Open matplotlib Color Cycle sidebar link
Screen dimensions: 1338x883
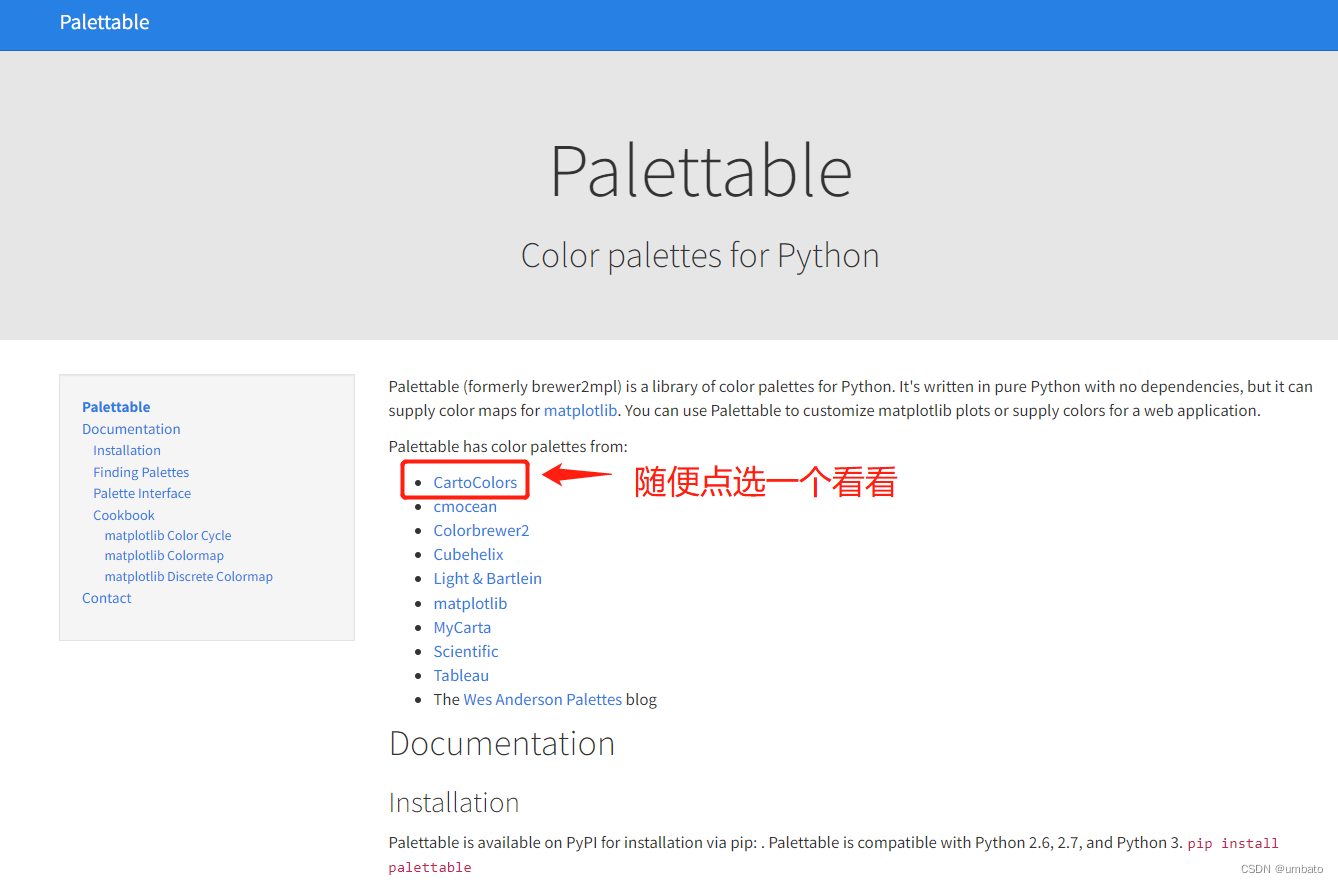point(168,536)
